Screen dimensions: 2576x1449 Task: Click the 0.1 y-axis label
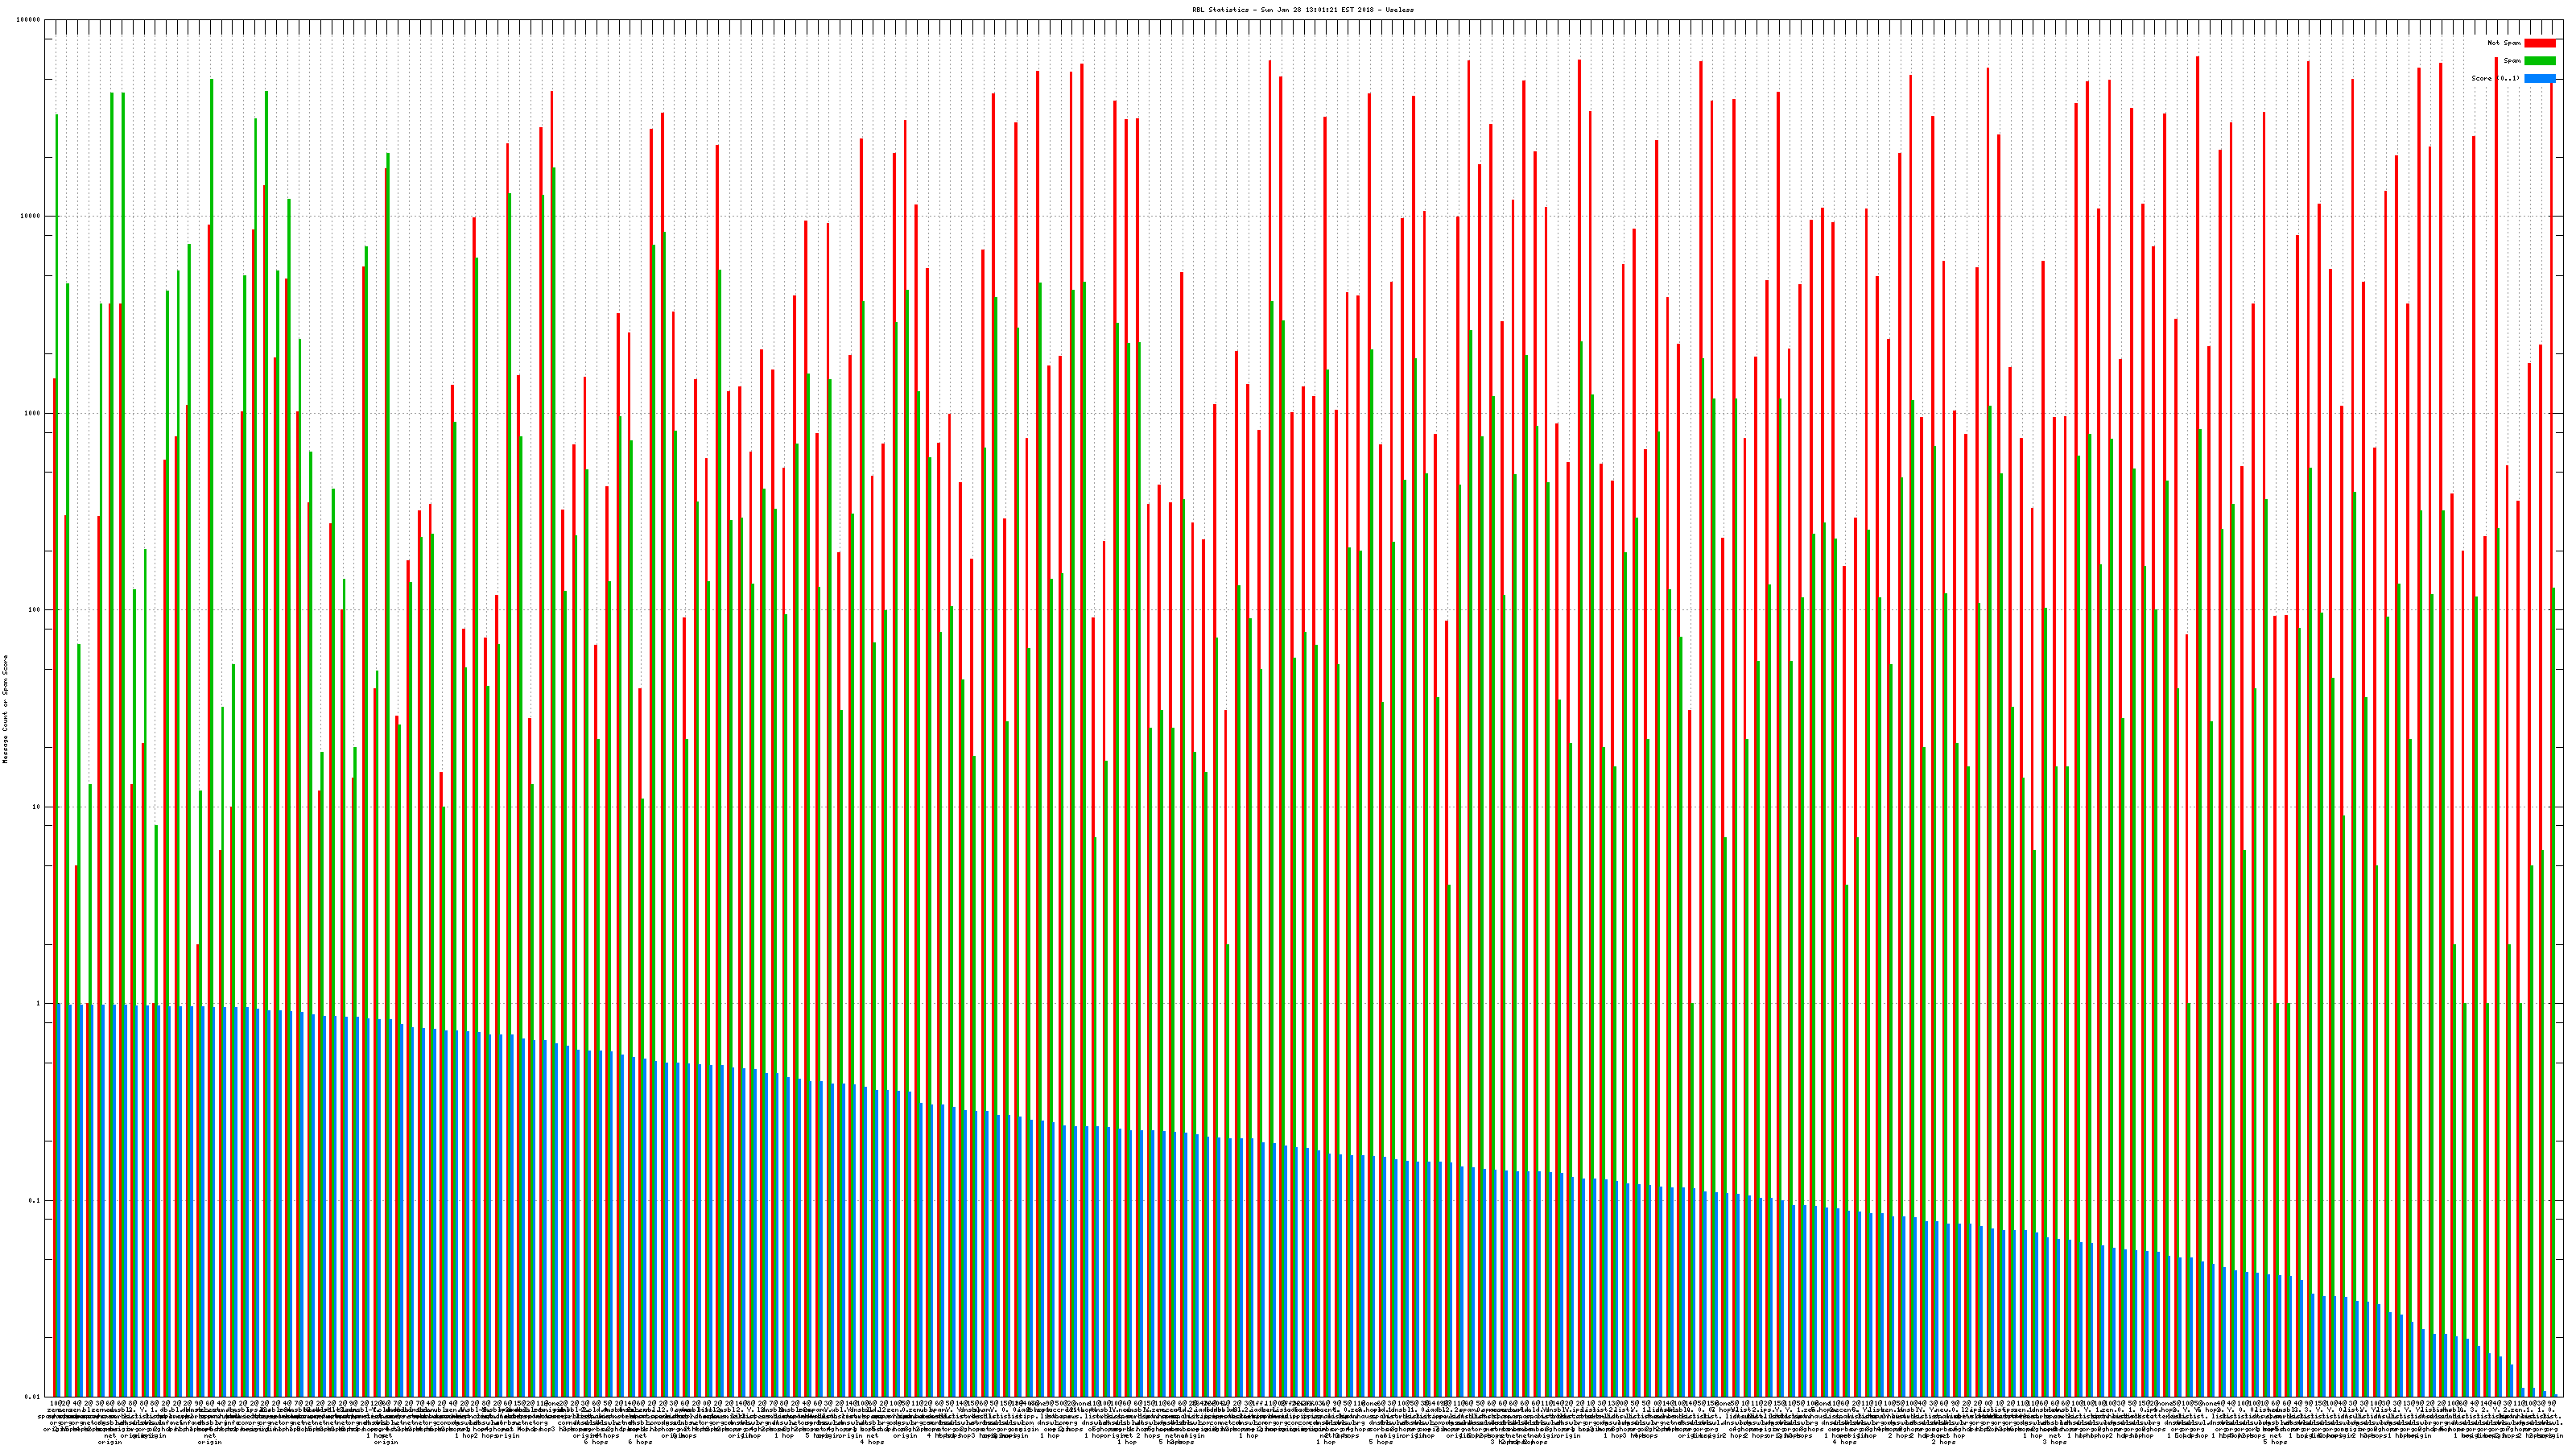(35, 1200)
